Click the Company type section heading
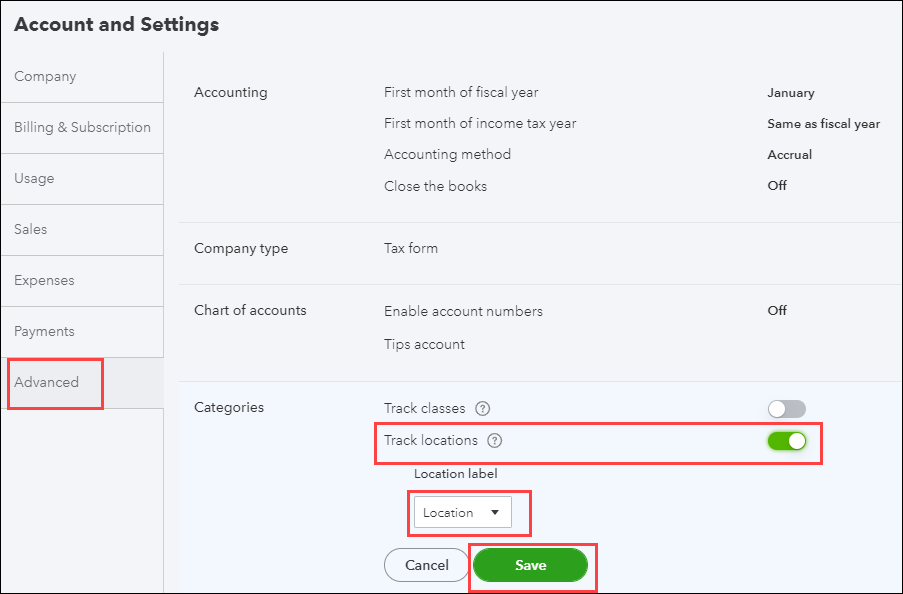Screen dimensions: 903x594 (x=241, y=249)
